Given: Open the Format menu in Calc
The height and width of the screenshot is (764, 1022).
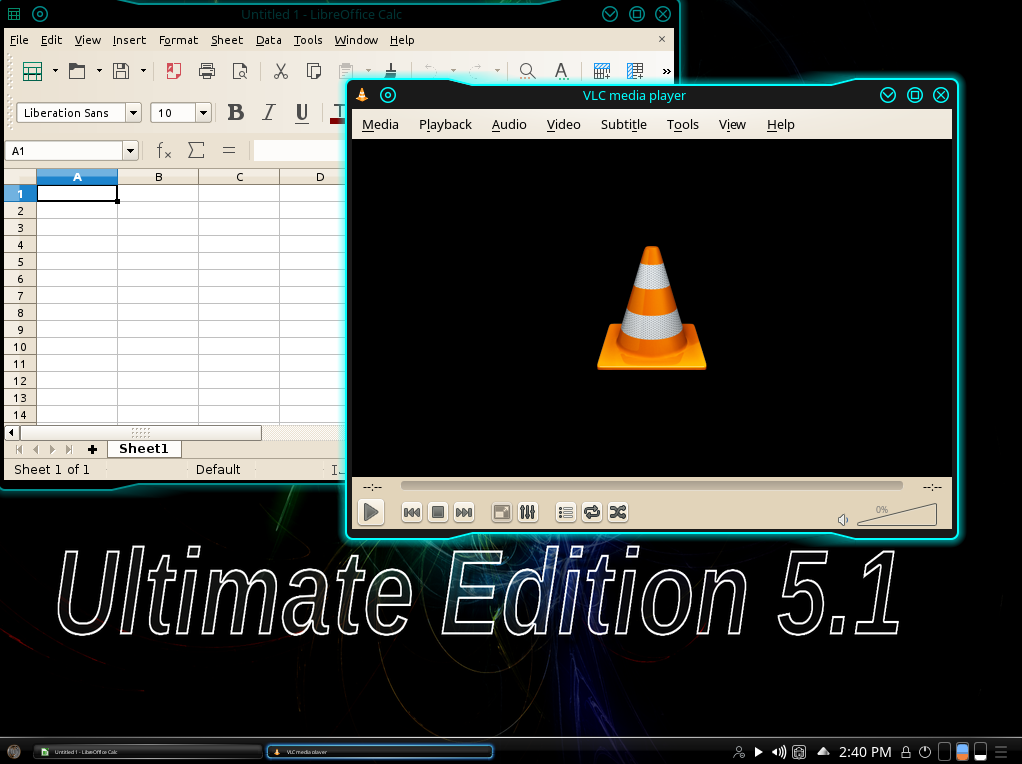Looking at the screenshot, I should 178,40.
